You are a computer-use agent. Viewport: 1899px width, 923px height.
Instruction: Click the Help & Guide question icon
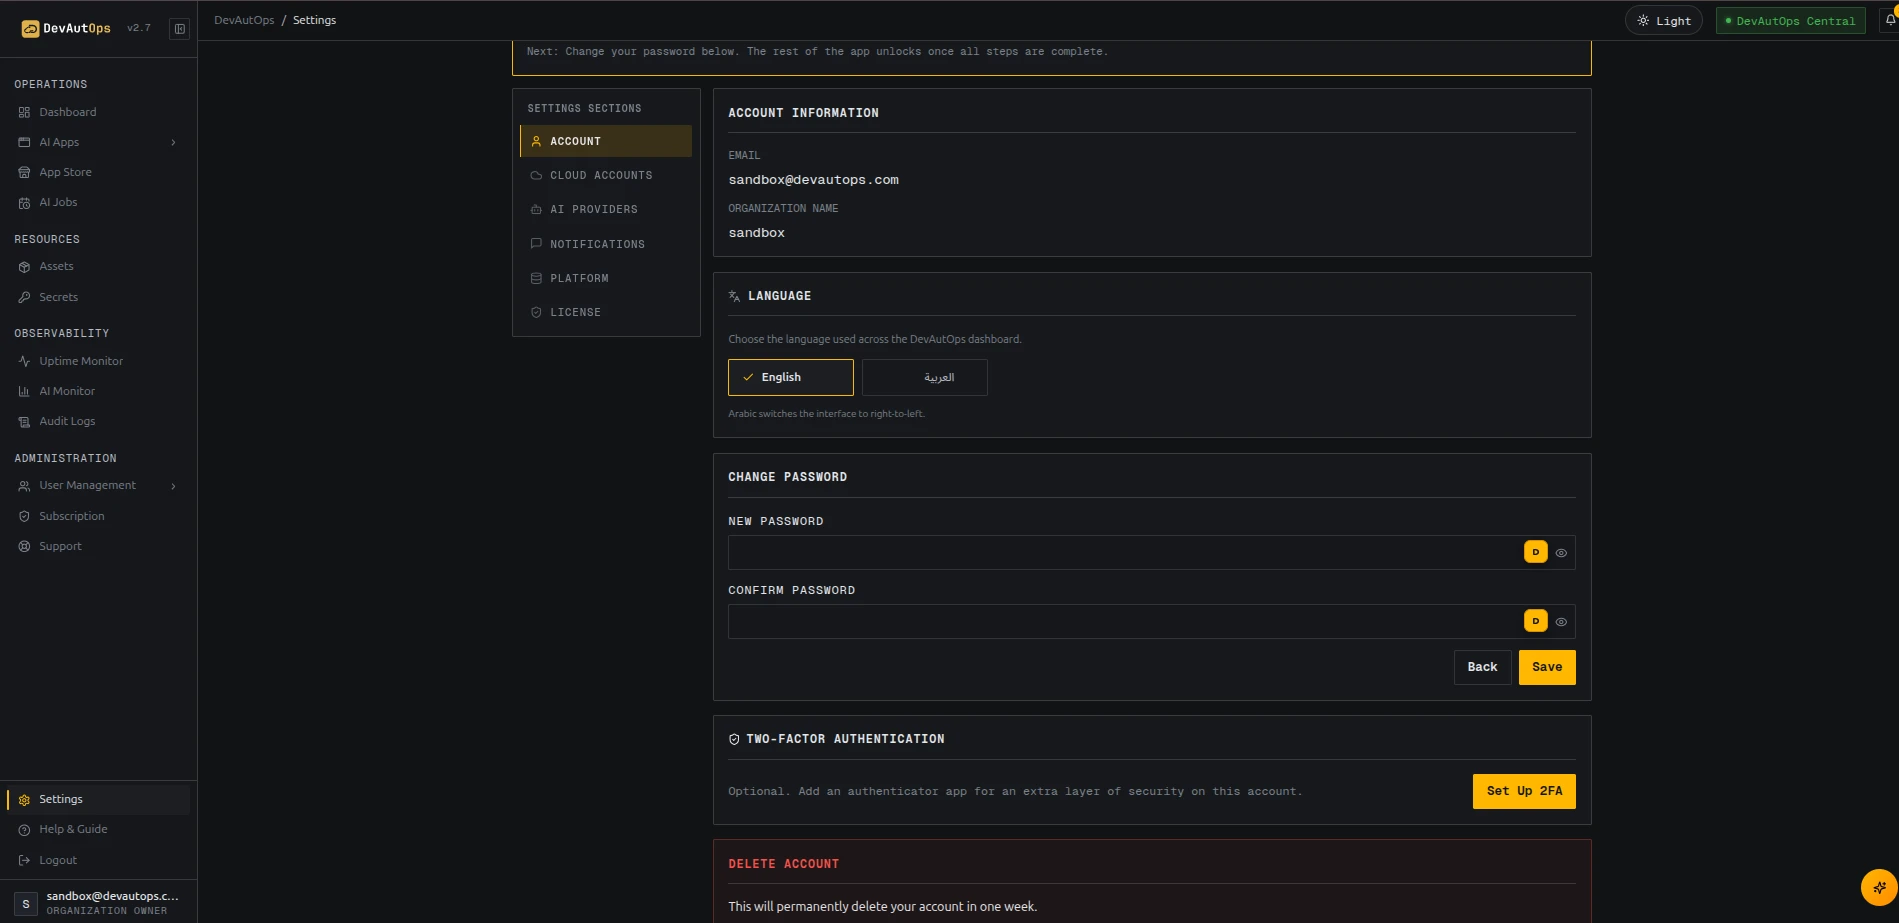24,830
